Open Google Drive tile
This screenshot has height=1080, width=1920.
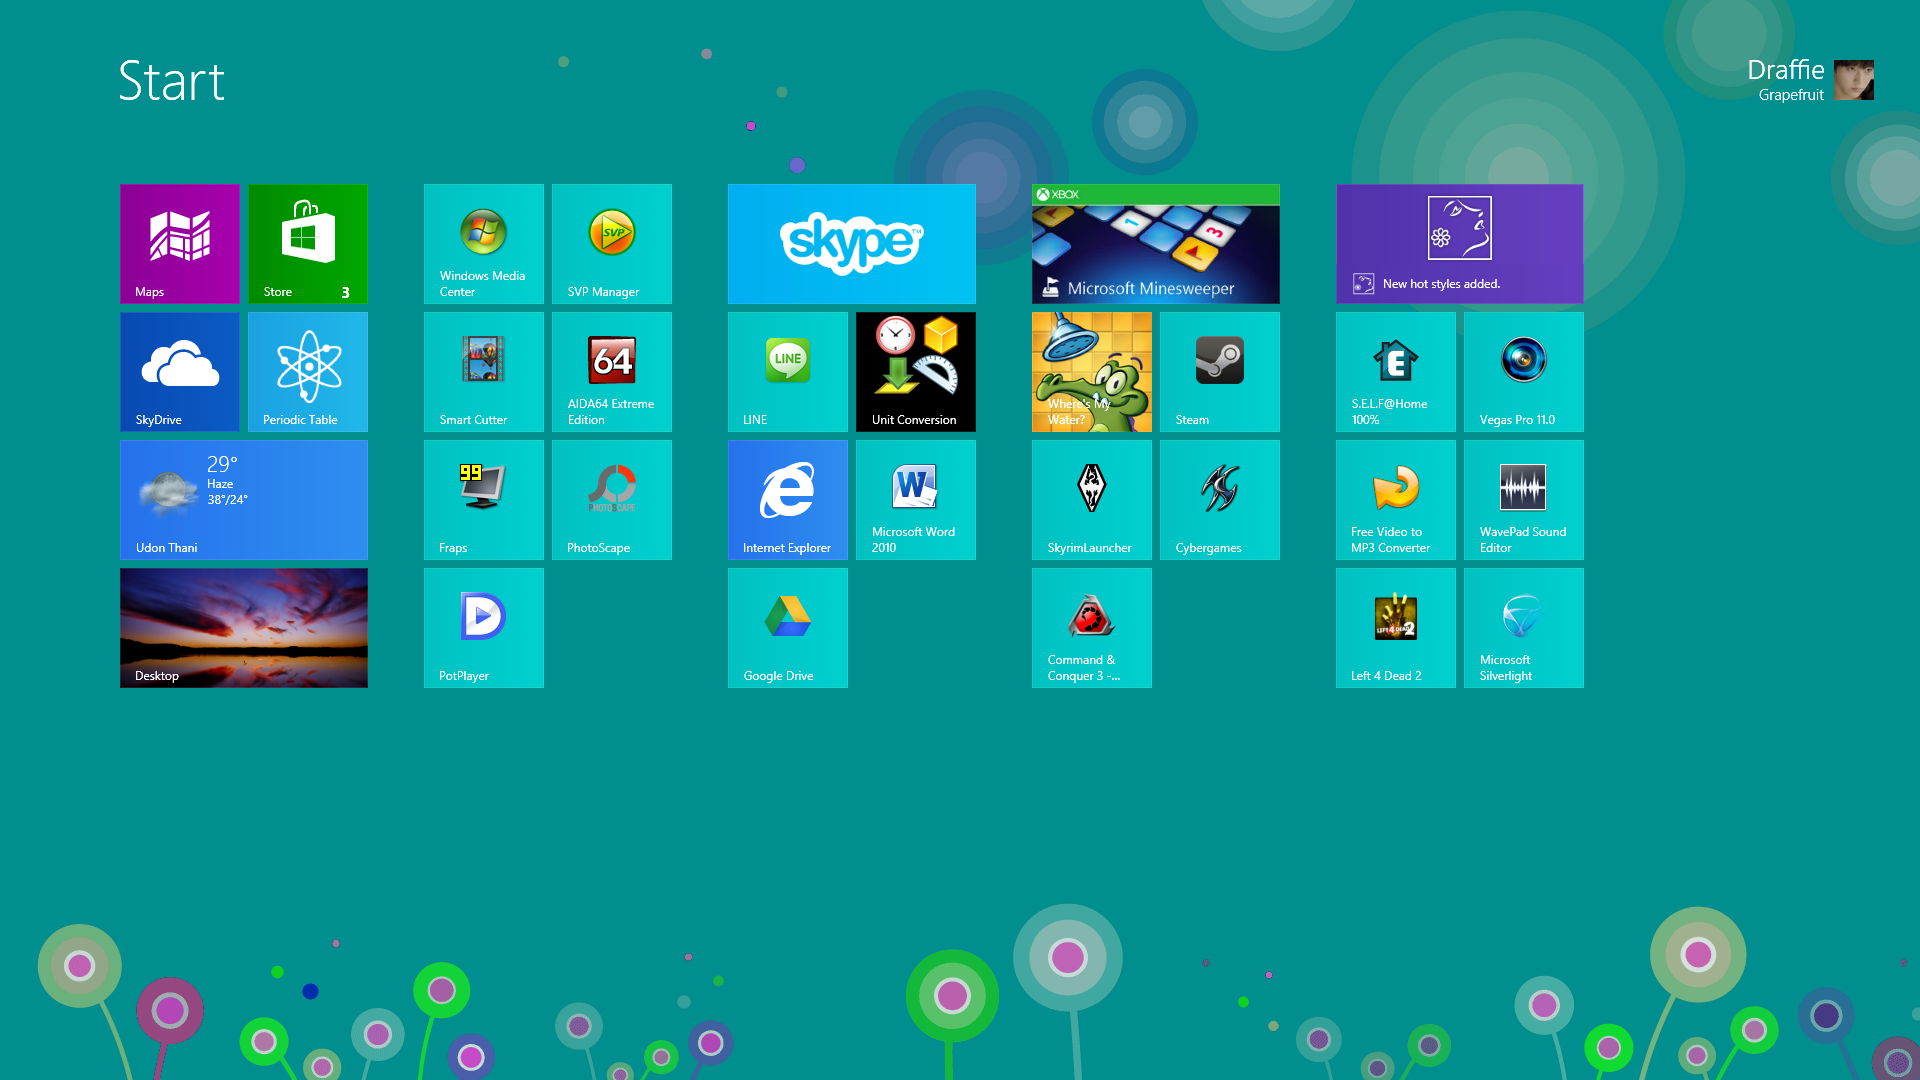788,627
